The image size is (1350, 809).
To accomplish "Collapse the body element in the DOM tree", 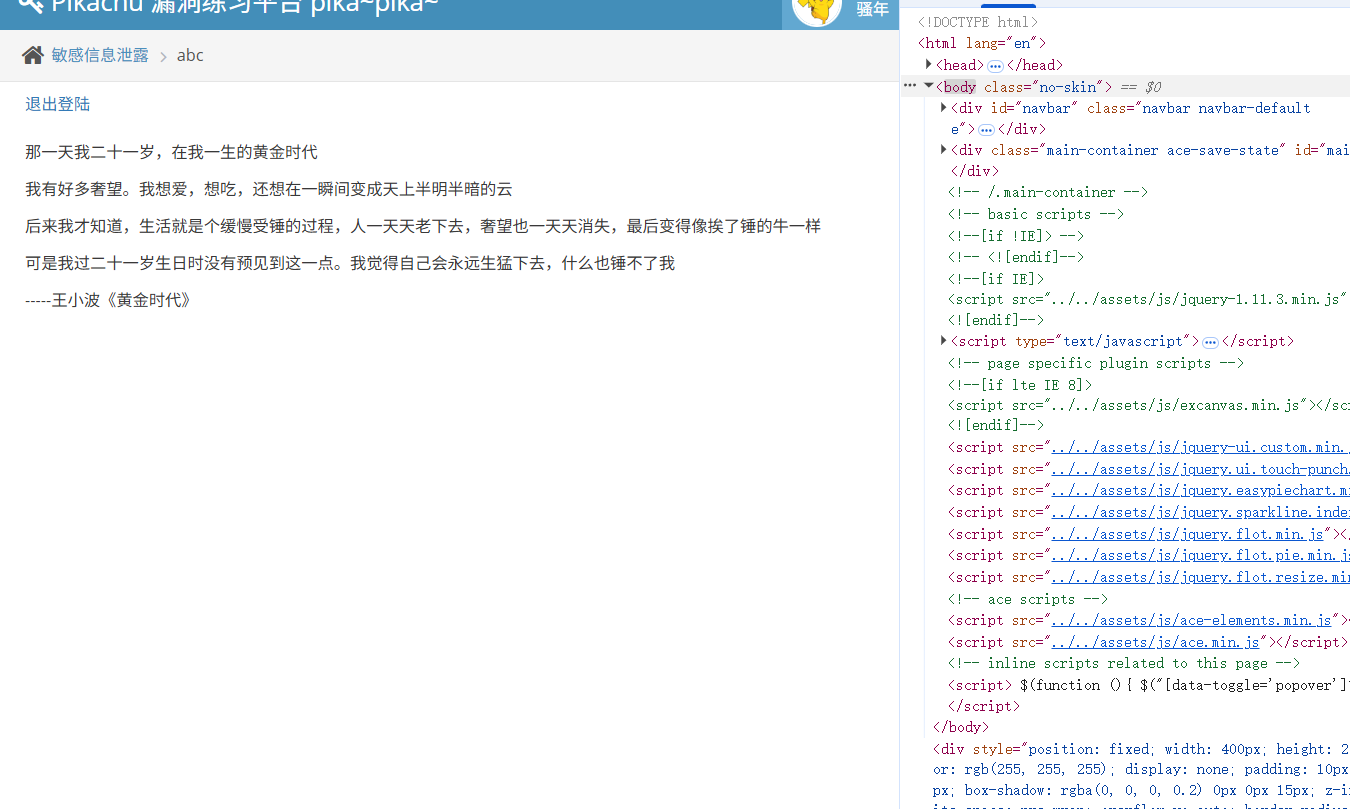I will pos(929,86).
